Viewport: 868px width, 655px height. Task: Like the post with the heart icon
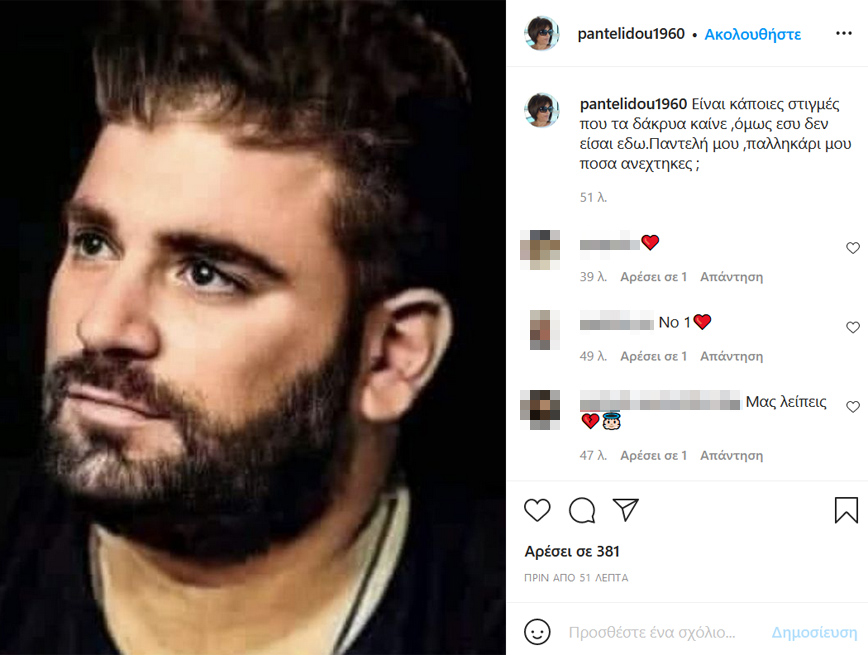click(x=537, y=510)
